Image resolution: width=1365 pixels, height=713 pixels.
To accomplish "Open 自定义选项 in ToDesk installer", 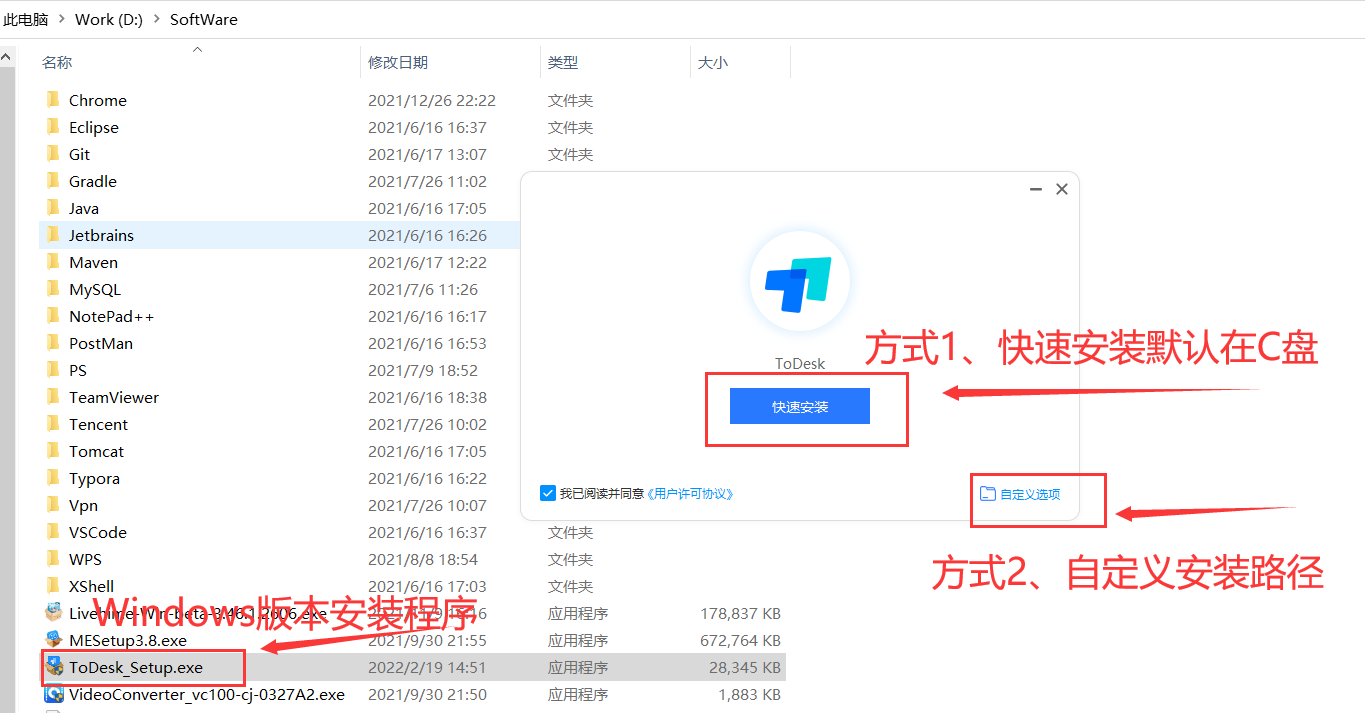I will tap(1030, 494).
